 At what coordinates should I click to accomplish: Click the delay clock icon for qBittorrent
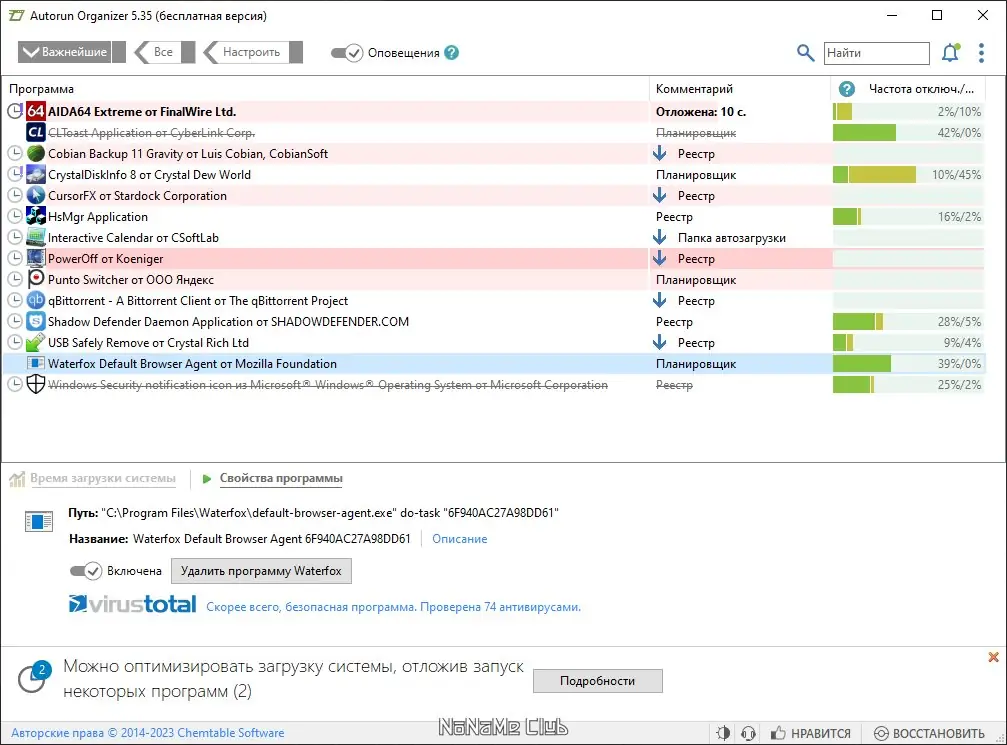tap(15, 301)
